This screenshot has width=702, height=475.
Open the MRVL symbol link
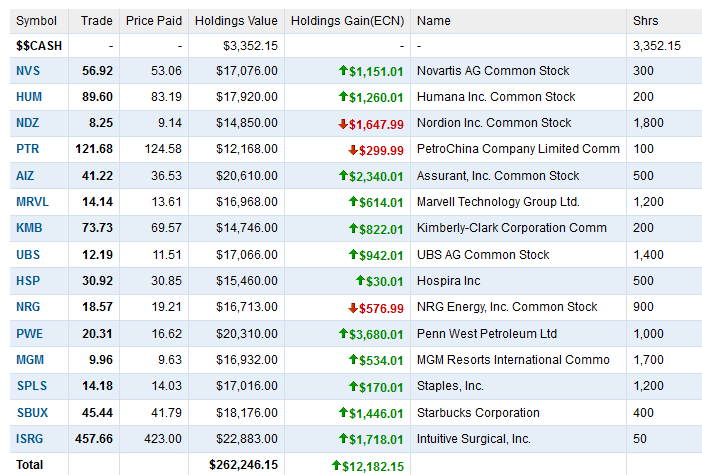coord(32,201)
